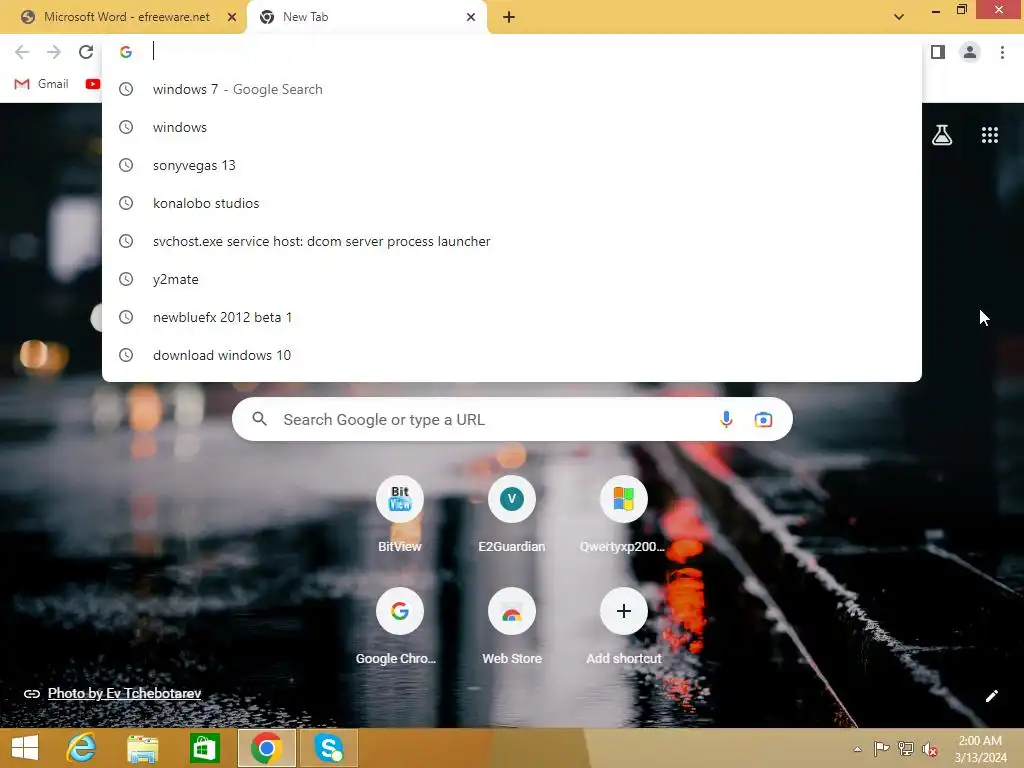
Task: Open the Search Labs flask icon
Action: [942, 135]
